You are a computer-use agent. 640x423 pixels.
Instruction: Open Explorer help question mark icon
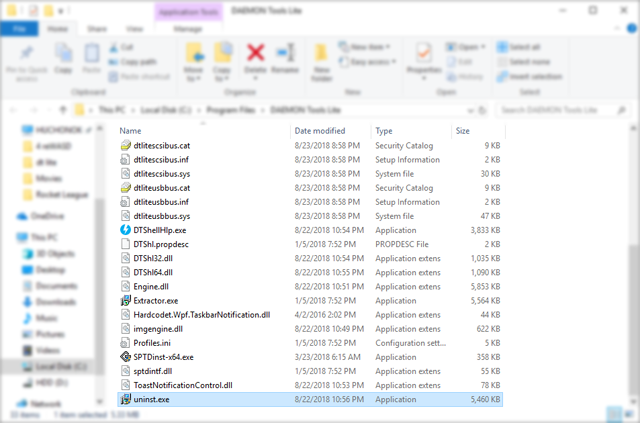(x=631, y=29)
